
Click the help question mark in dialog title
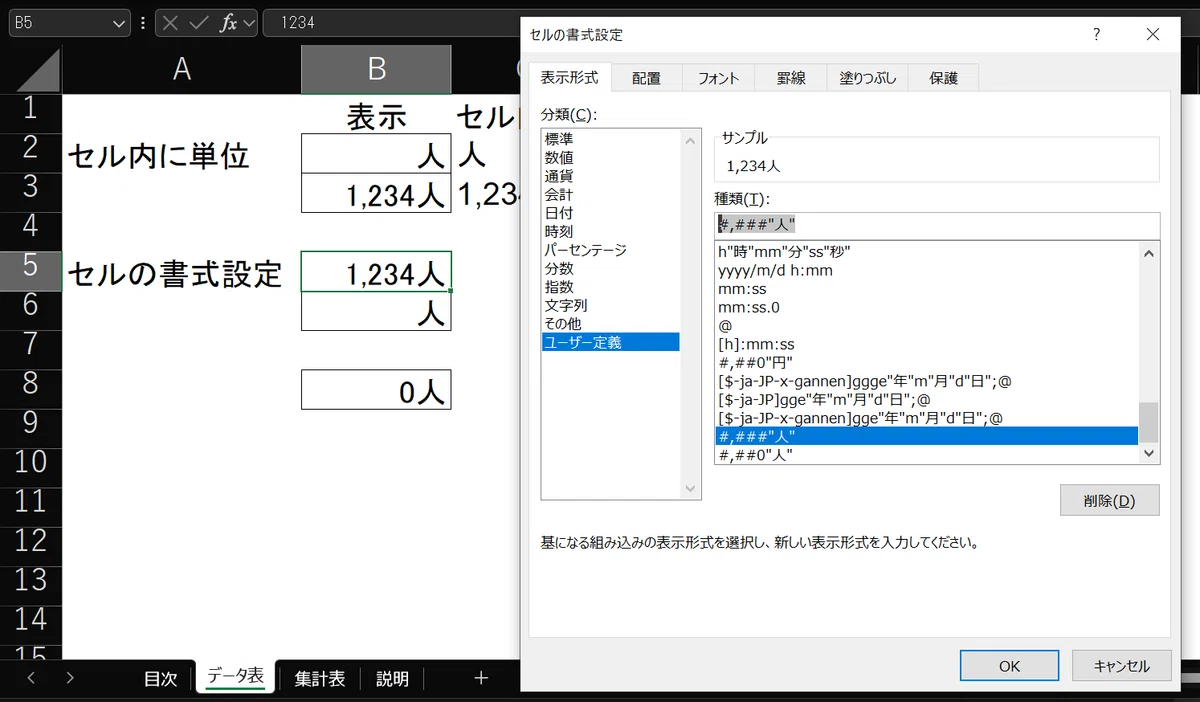pyautogui.click(x=1096, y=34)
